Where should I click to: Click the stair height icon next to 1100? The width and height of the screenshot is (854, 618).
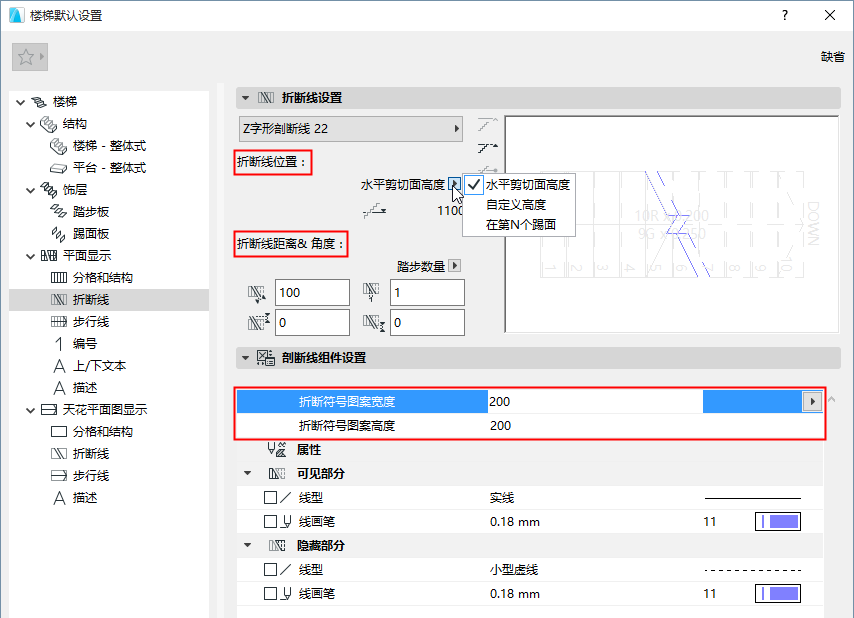[374, 211]
